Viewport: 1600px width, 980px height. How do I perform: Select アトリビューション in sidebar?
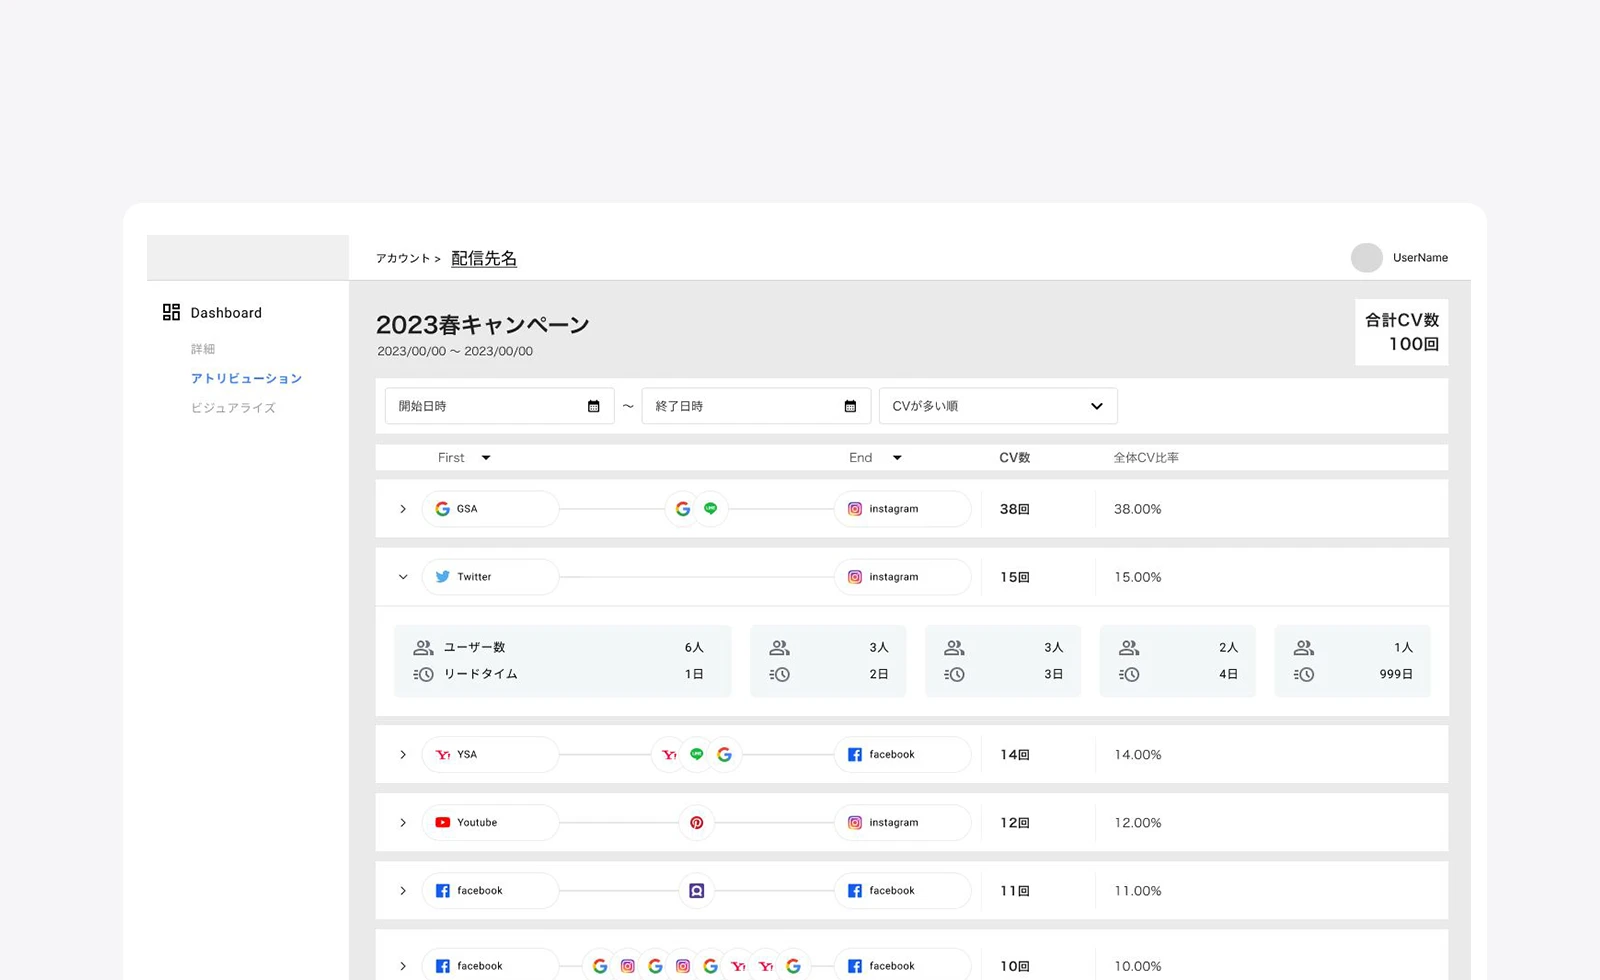pos(246,378)
